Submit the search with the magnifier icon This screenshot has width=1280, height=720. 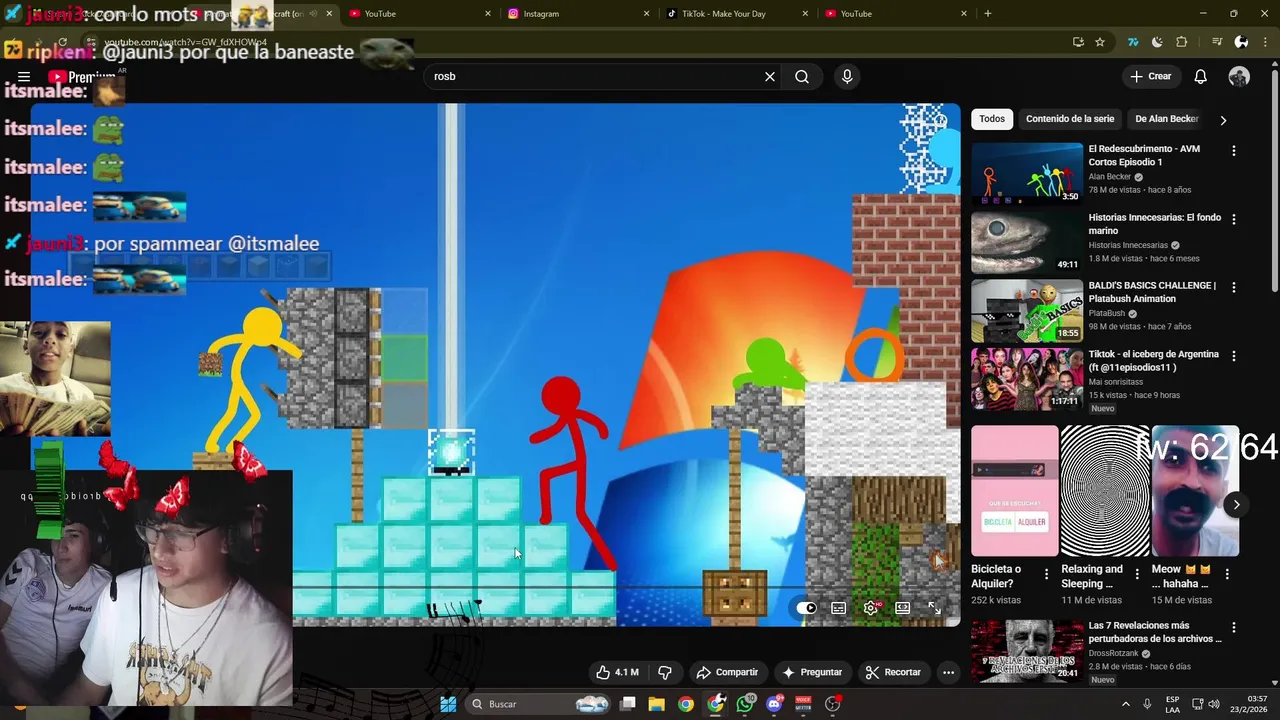(x=802, y=77)
